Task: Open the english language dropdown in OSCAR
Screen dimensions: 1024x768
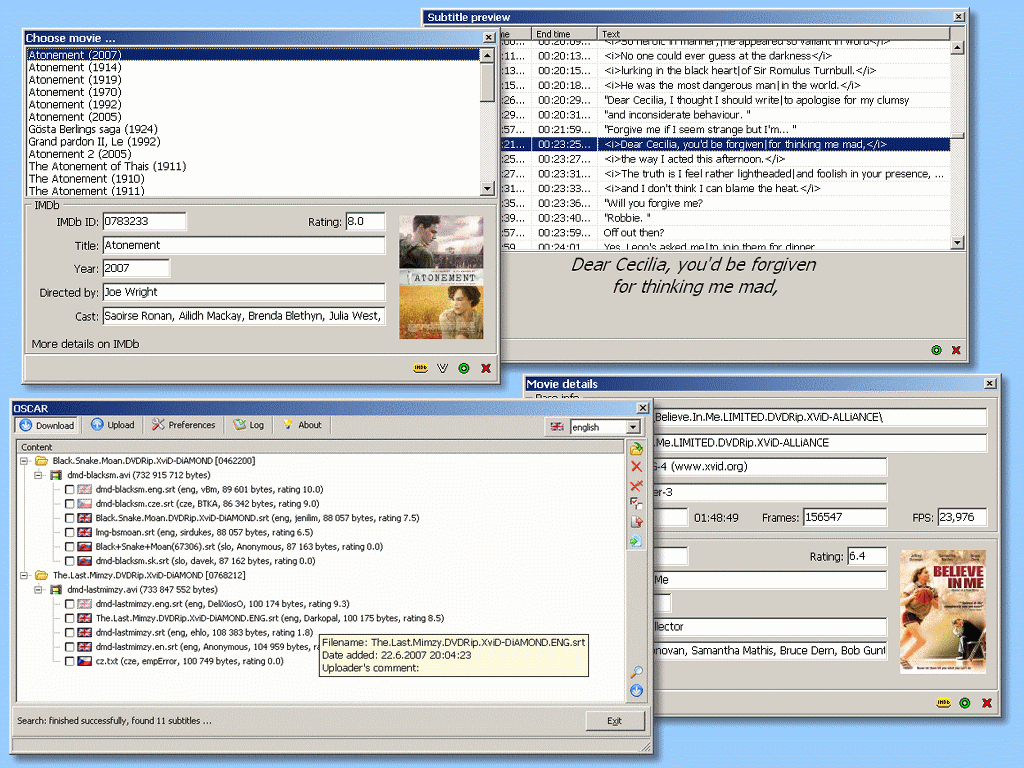Action: click(633, 427)
